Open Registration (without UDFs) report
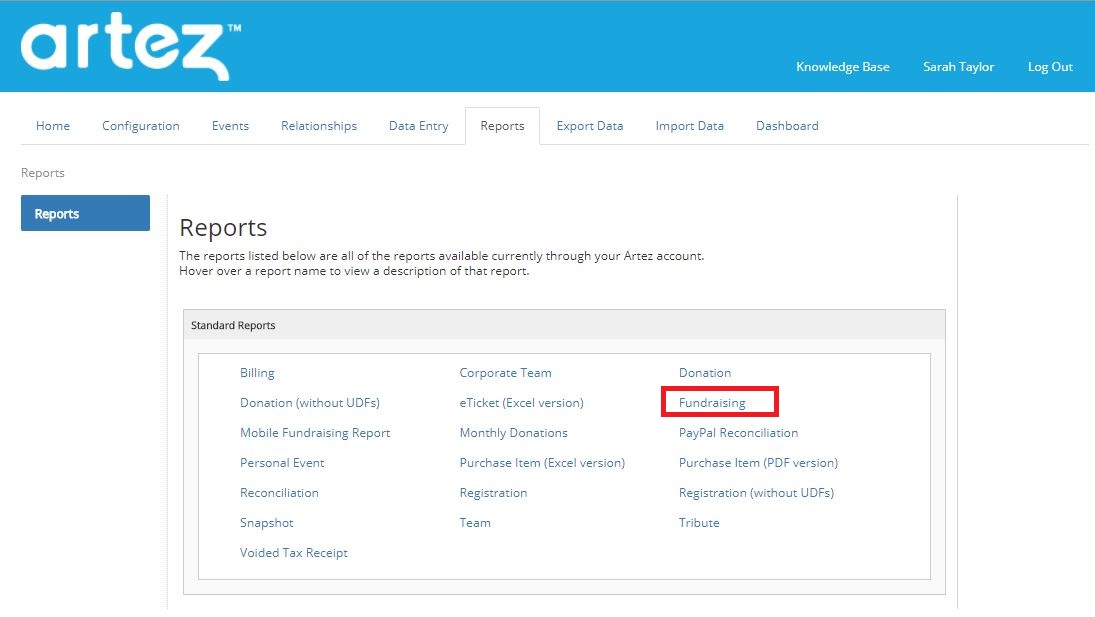The image size is (1095, 617). point(756,493)
